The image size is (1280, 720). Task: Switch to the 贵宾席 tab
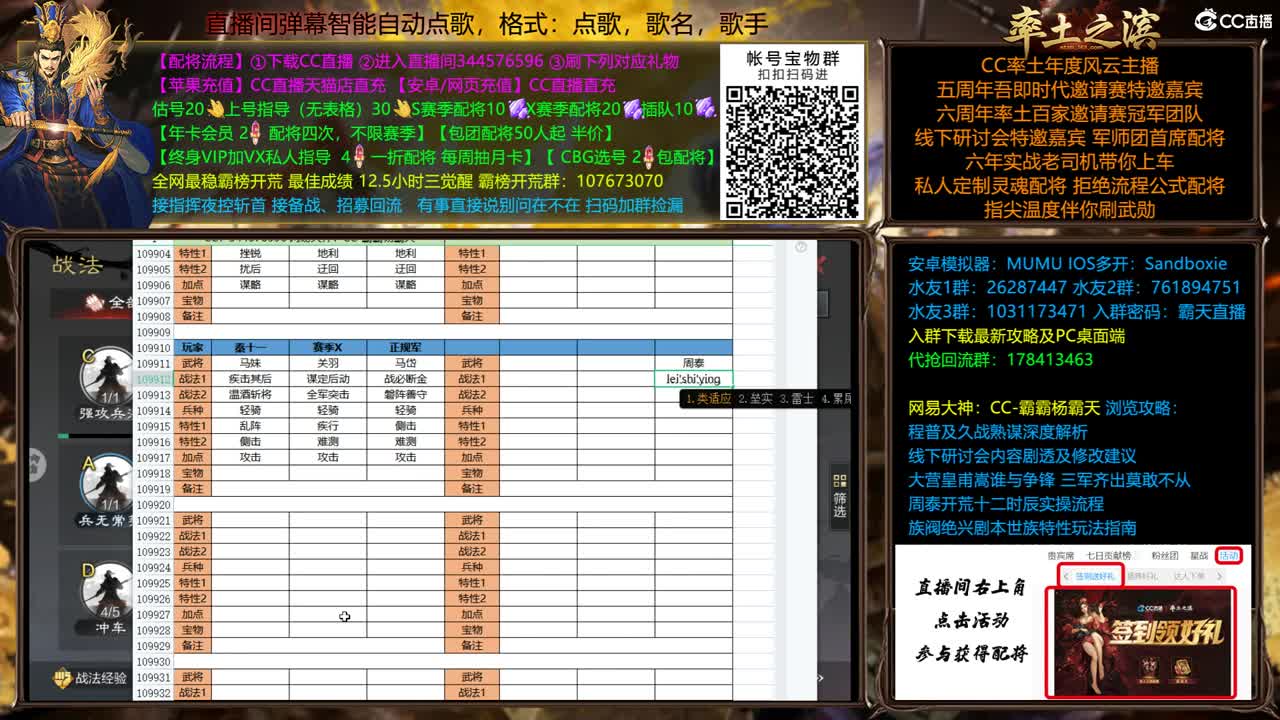(1060, 555)
